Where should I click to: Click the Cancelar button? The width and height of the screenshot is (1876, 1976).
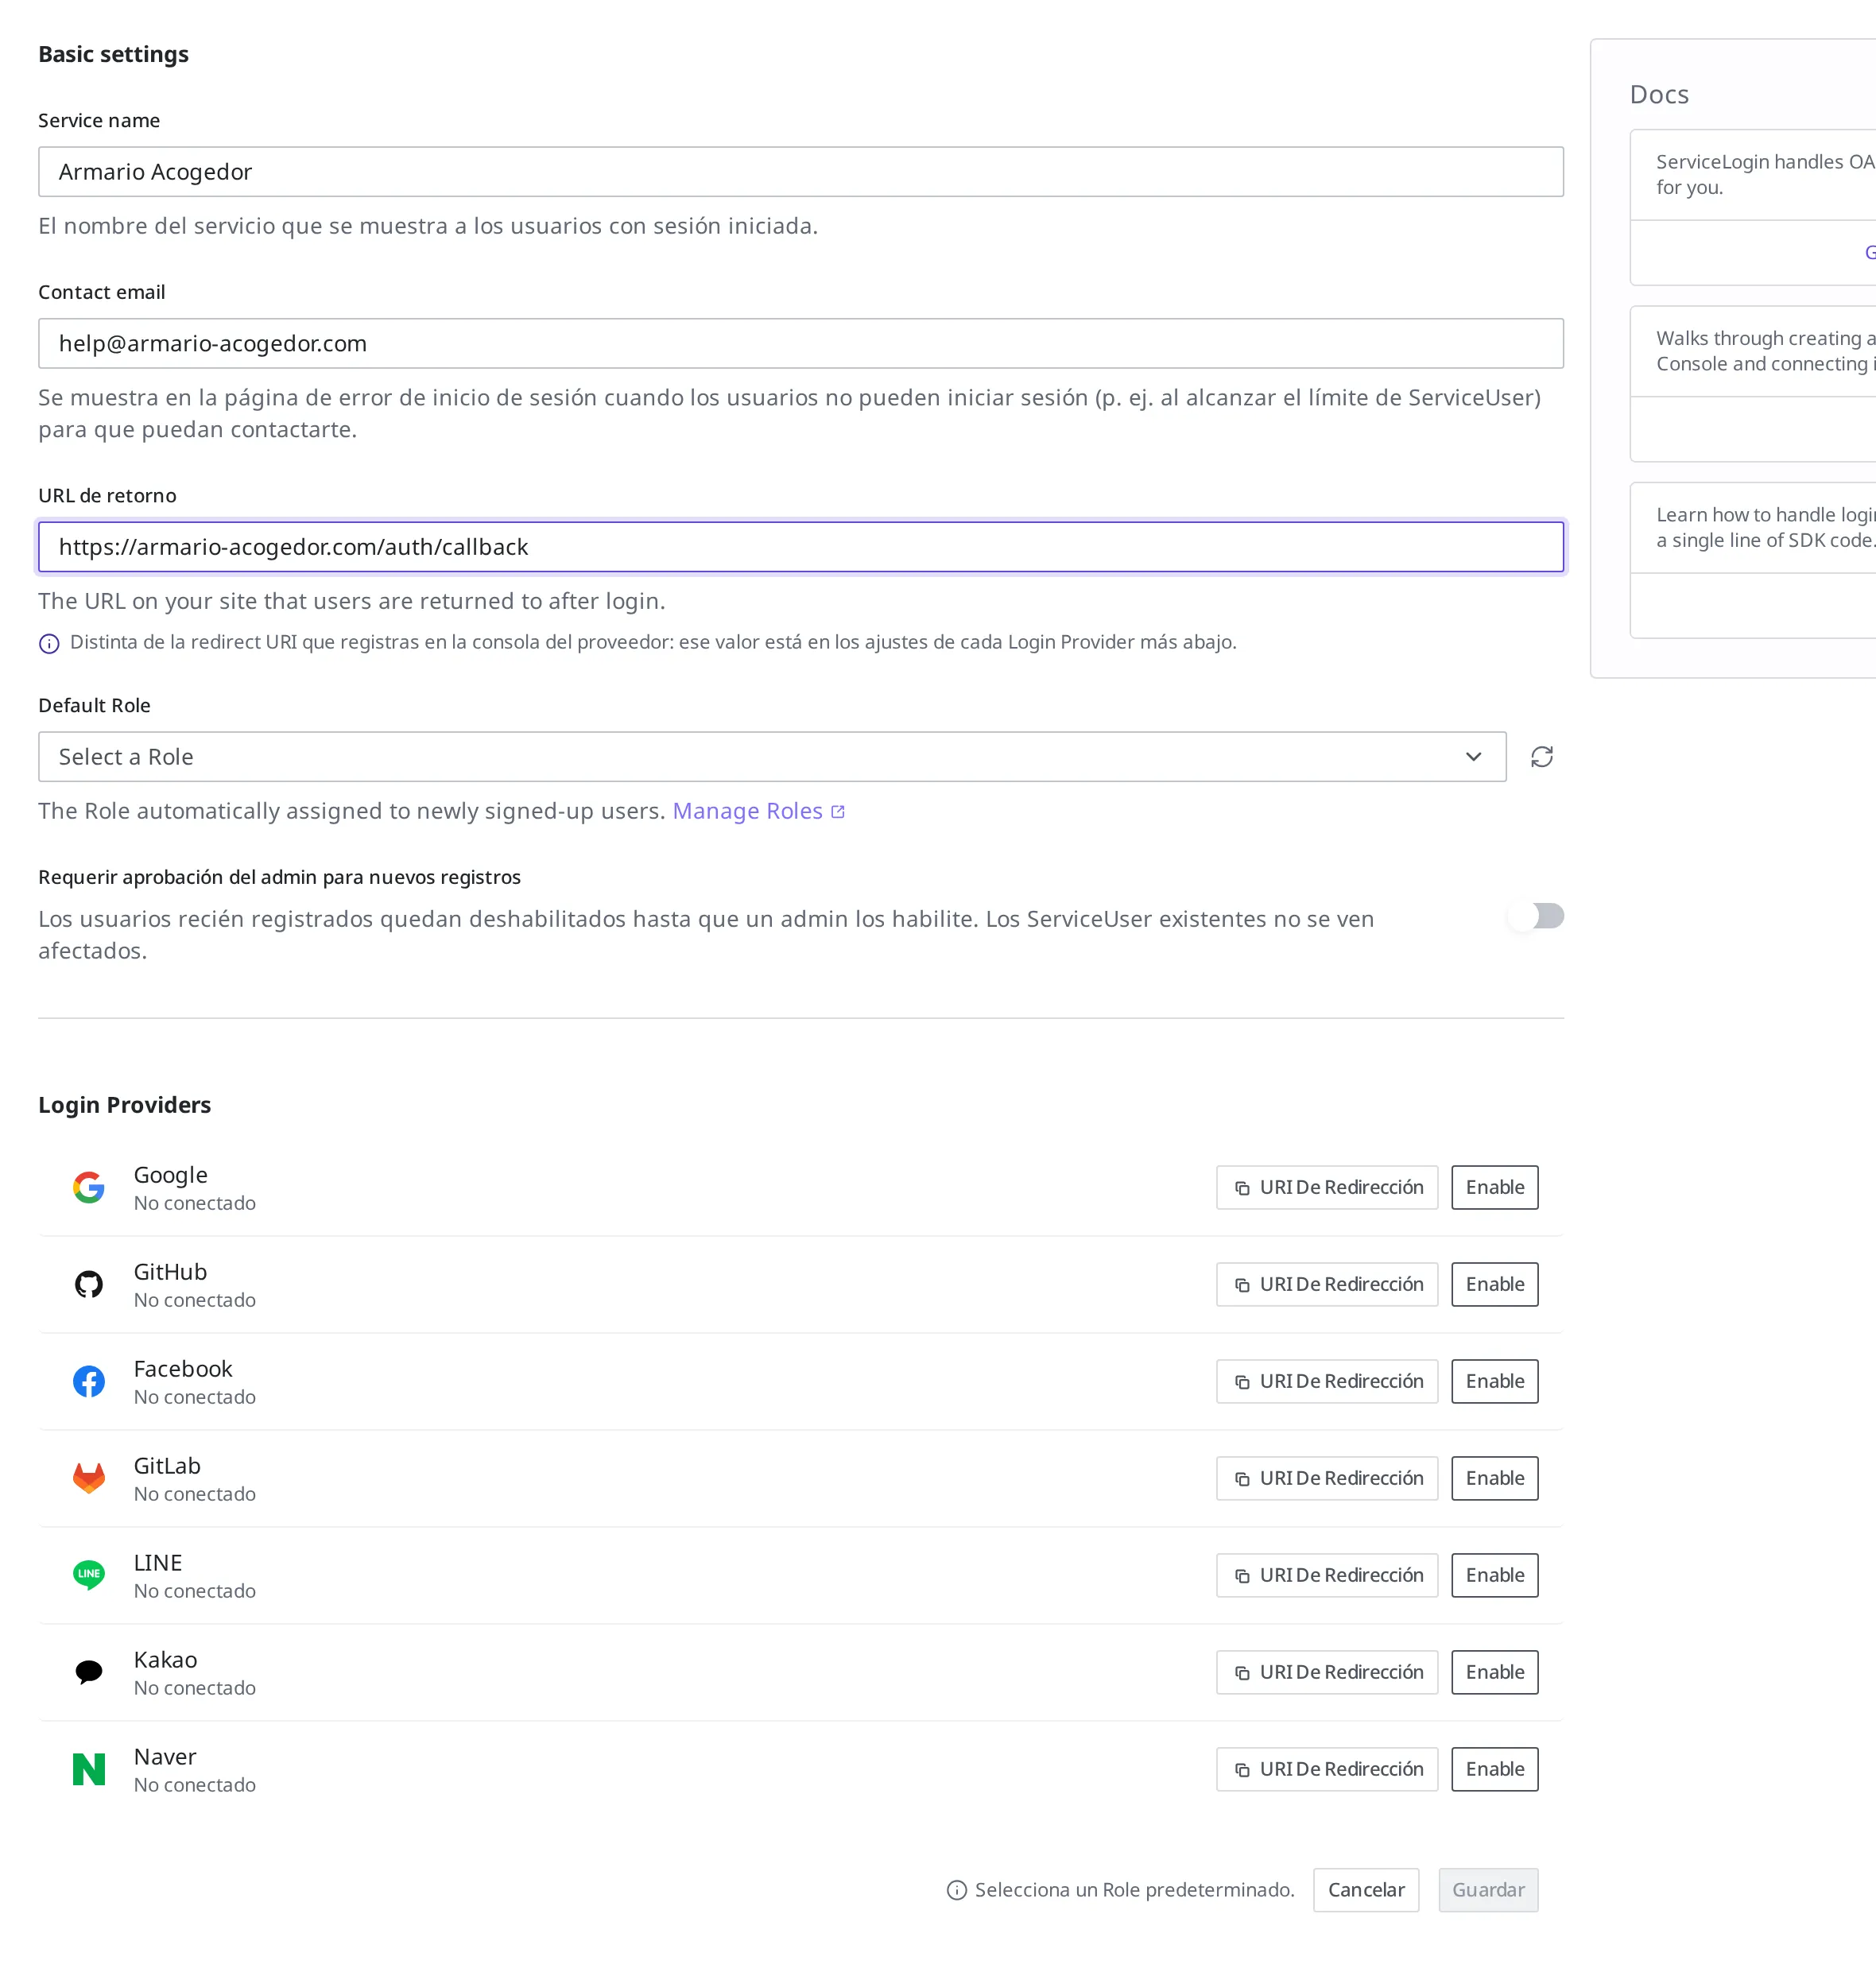1366,1890
